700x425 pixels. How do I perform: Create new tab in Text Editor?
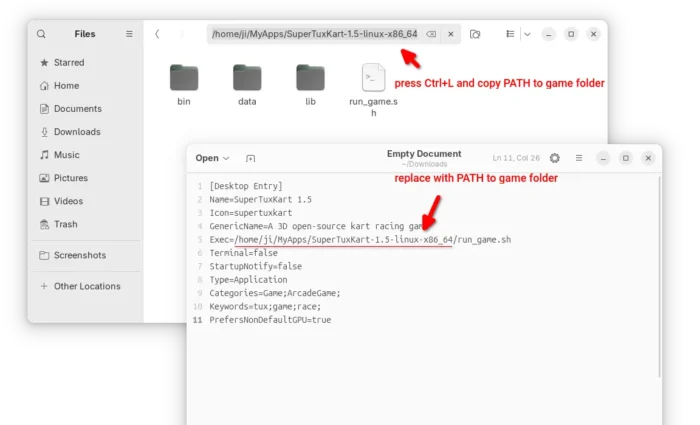click(251, 158)
